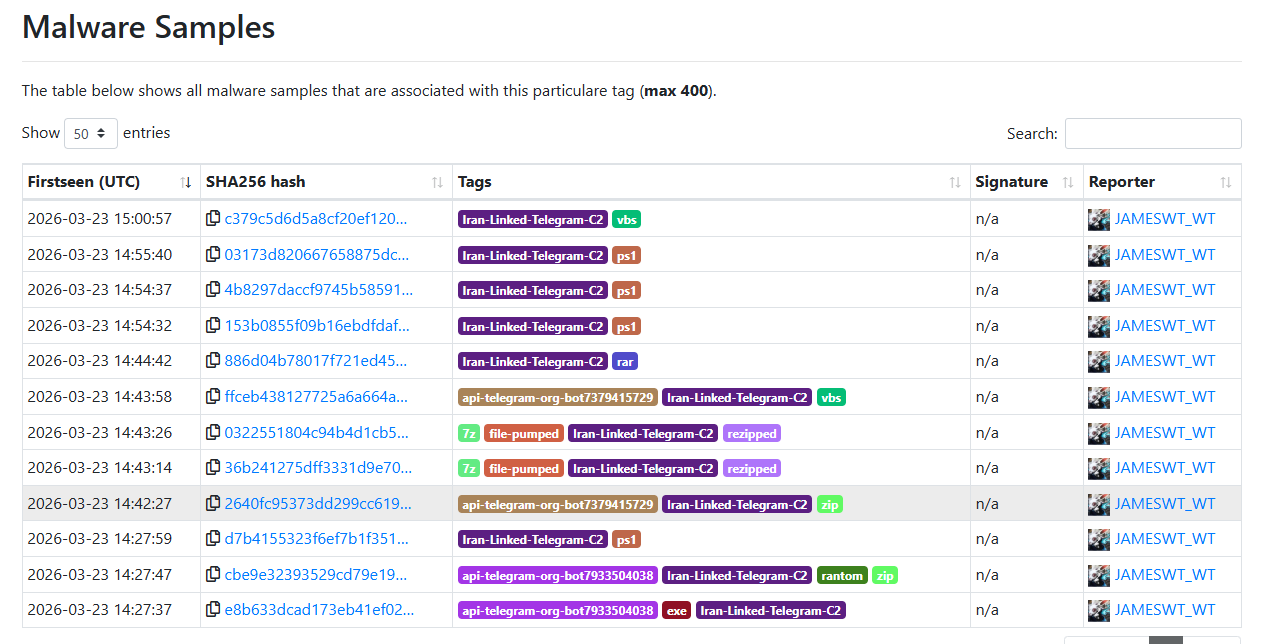The height and width of the screenshot is (644, 1286).
Task: Click api-telegram-org-bot7379415729 tag in 14:43:58 row
Action: 558,397
